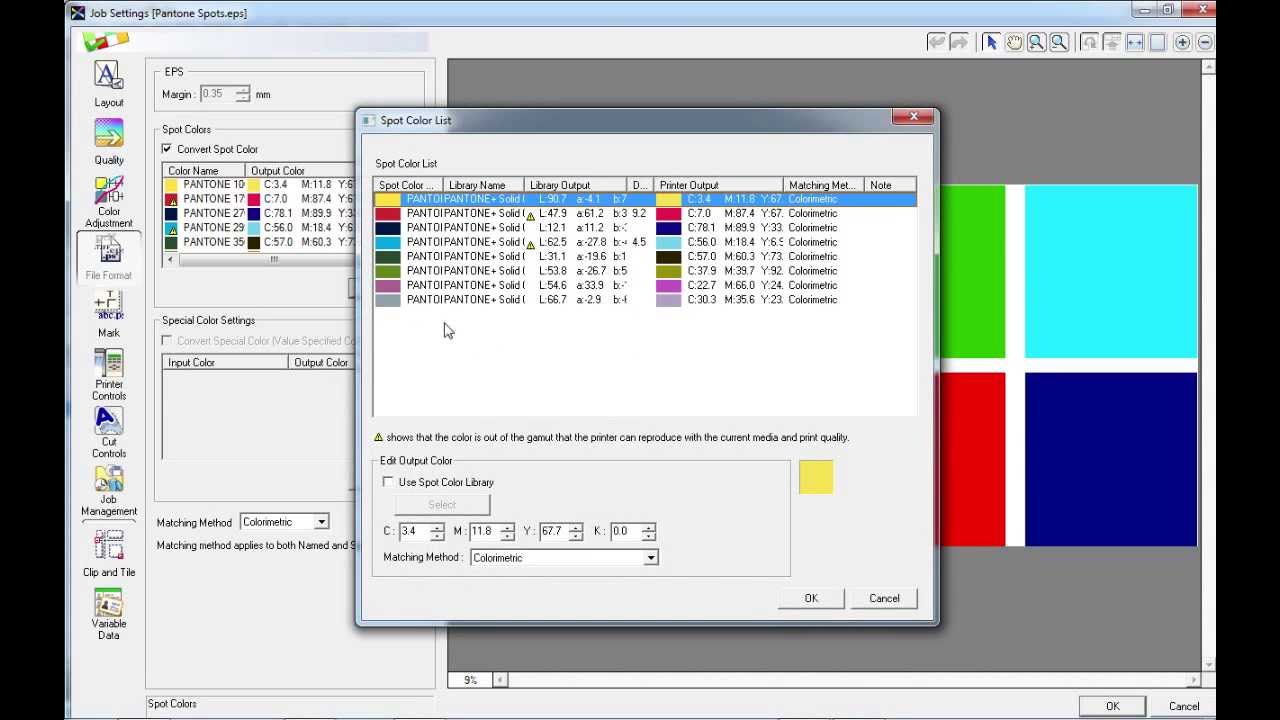Click Cancel in Job Settings window
Viewport: 1280px width, 720px height.
pos(1184,706)
